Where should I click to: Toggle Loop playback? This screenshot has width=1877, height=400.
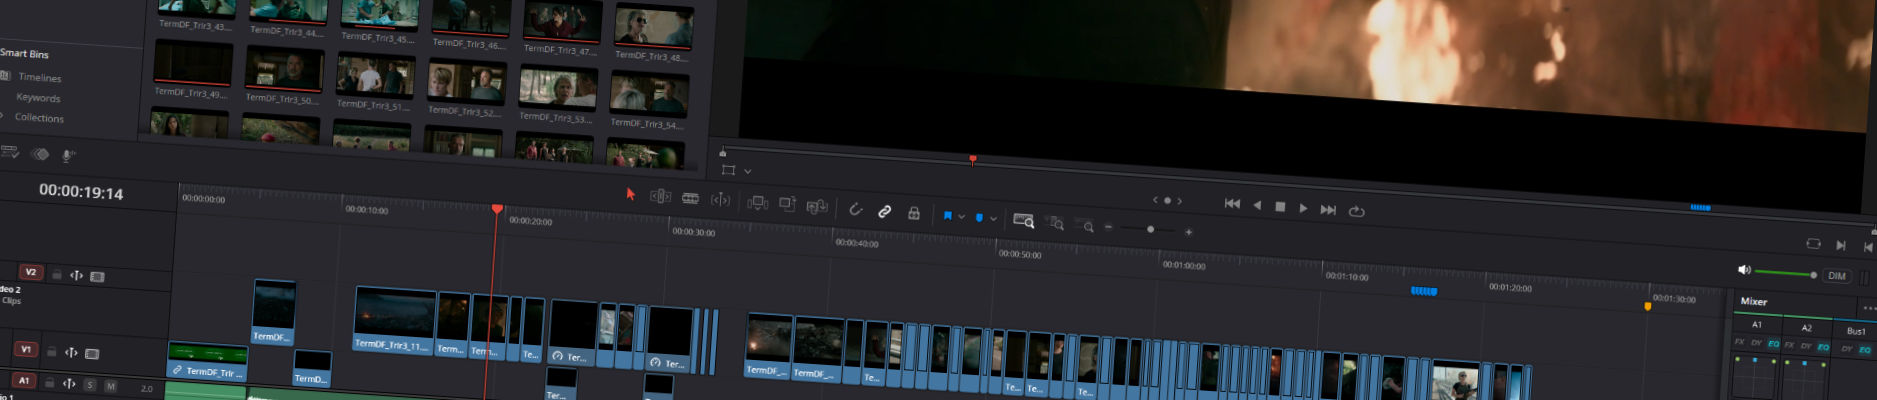click(x=1356, y=211)
